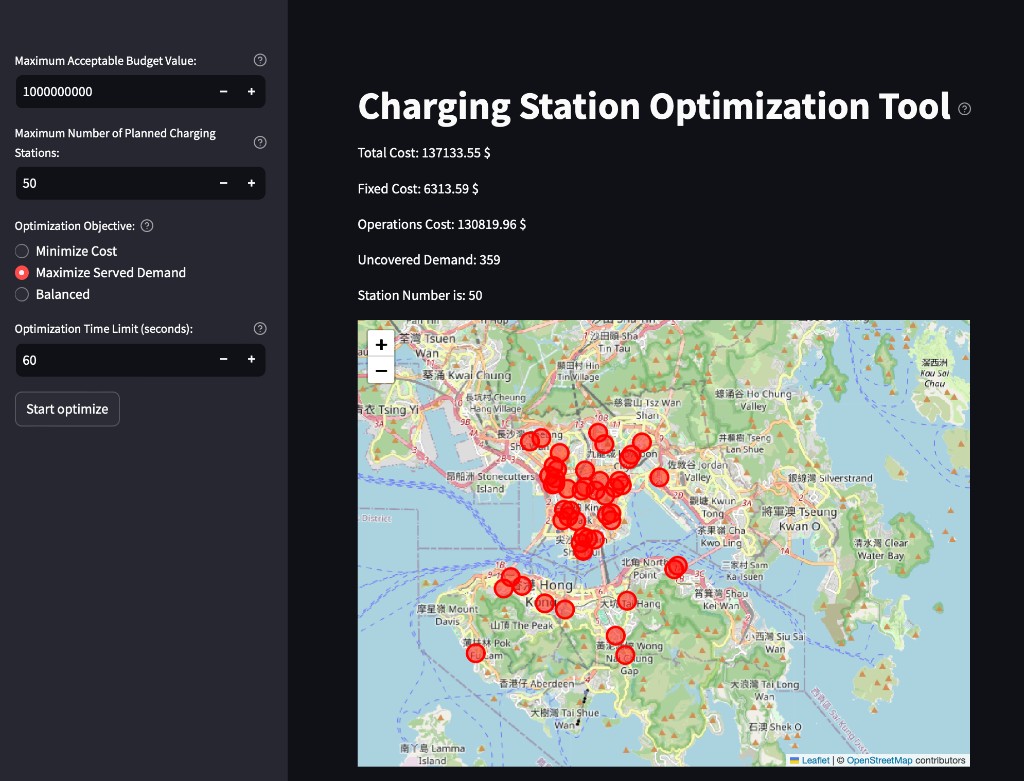Select the Minimize Cost objective

[x=66, y=251]
